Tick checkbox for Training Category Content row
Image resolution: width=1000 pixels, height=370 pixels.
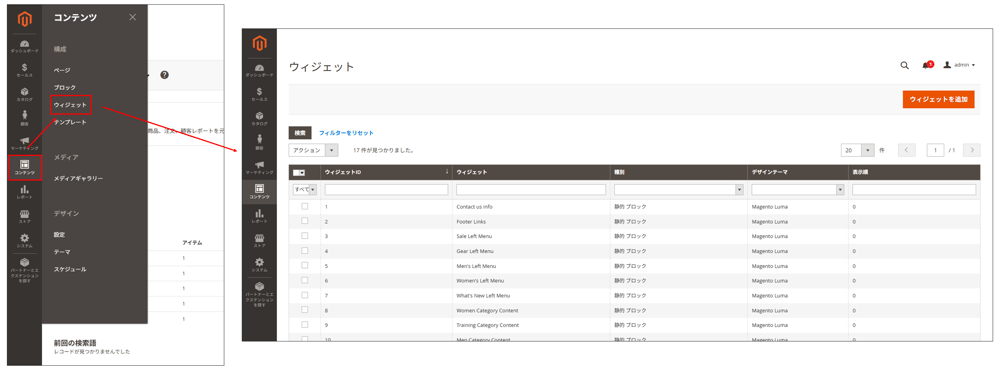click(305, 324)
